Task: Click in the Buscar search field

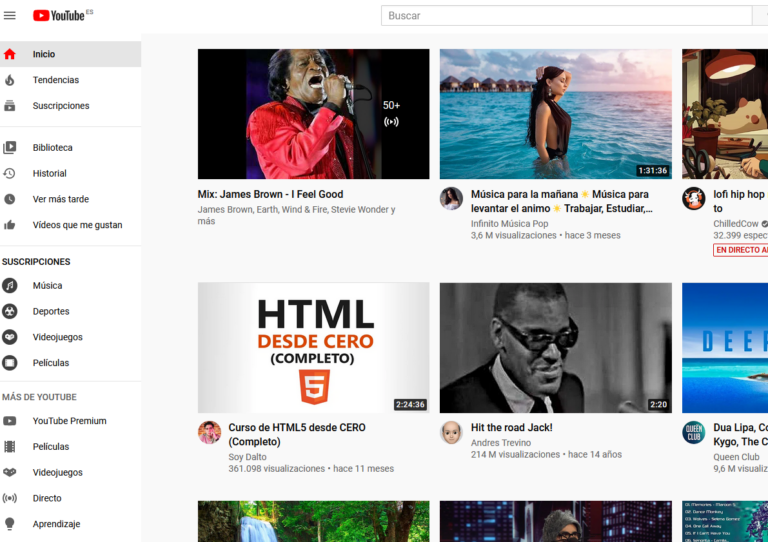Action: point(566,16)
